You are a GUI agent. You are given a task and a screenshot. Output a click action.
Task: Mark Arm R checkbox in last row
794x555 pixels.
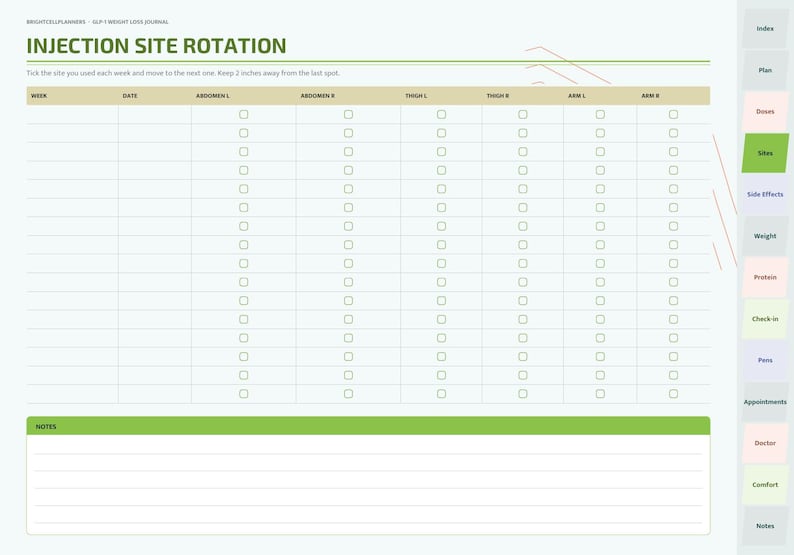click(673, 394)
